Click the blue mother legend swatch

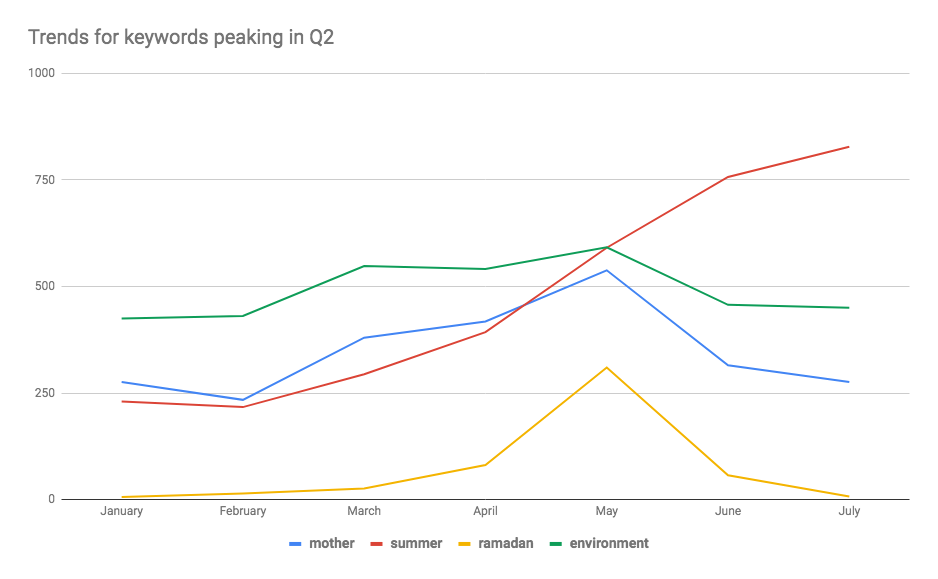pyautogui.click(x=296, y=544)
